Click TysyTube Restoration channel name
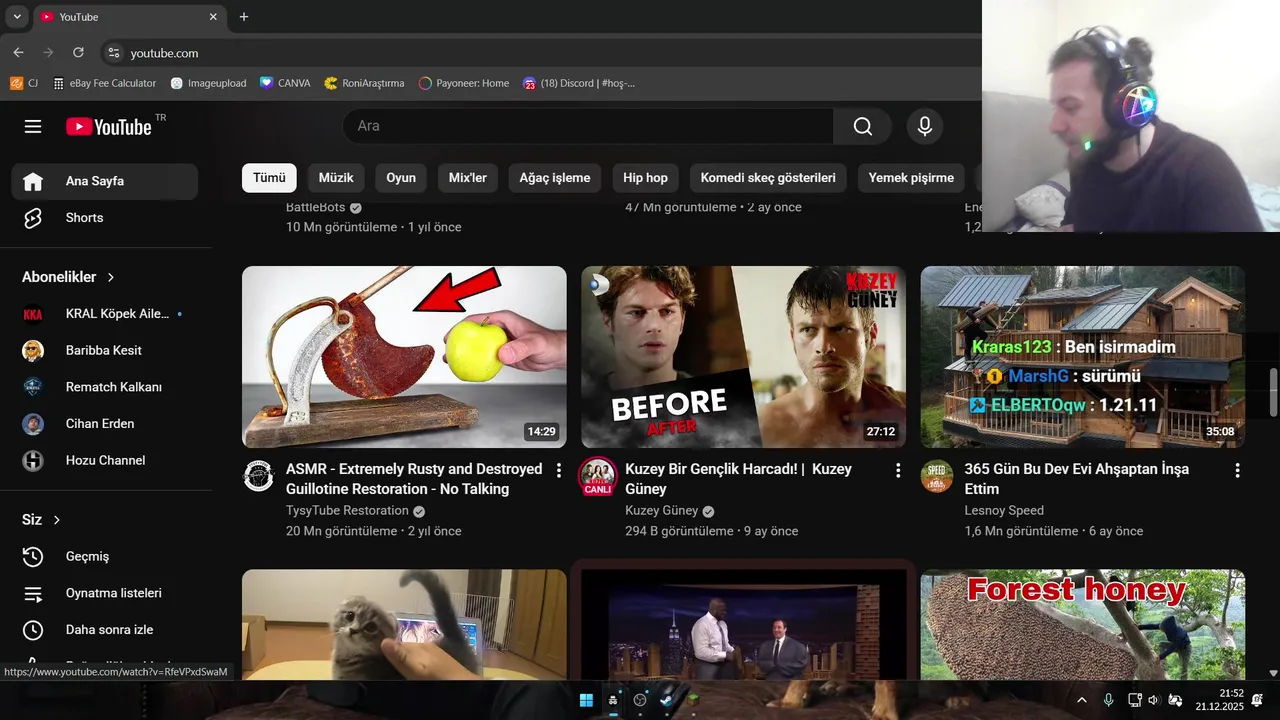This screenshot has width=1280, height=720. click(x=347, y=511)
